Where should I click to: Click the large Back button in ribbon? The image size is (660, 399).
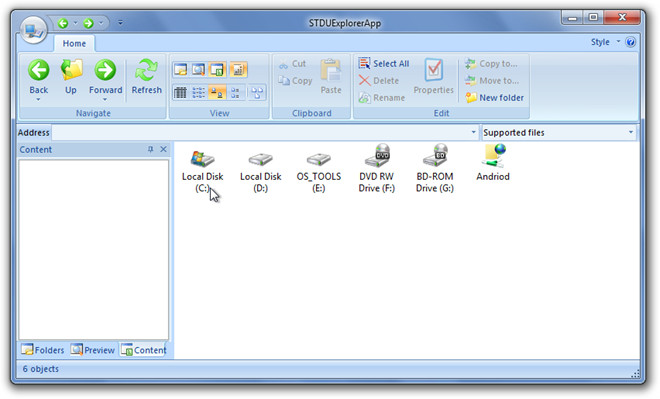(39, 76)
